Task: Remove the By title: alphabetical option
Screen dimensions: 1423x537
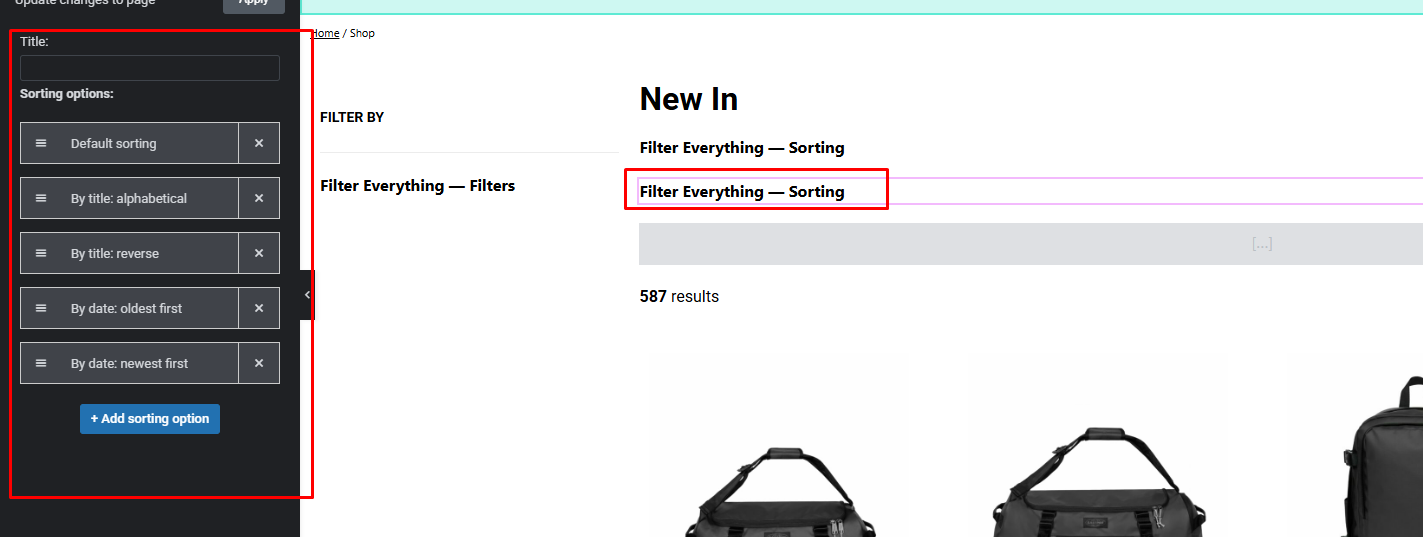Action: [x=259, y=198]
